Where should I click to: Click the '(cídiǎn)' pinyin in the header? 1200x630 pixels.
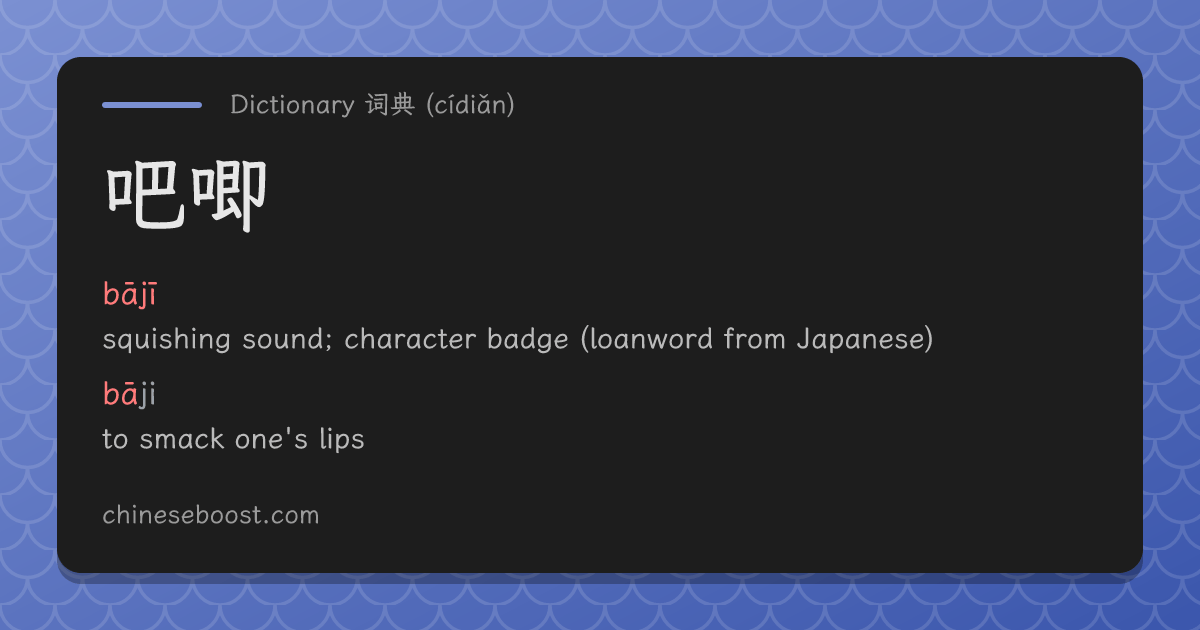pos(470,105)
